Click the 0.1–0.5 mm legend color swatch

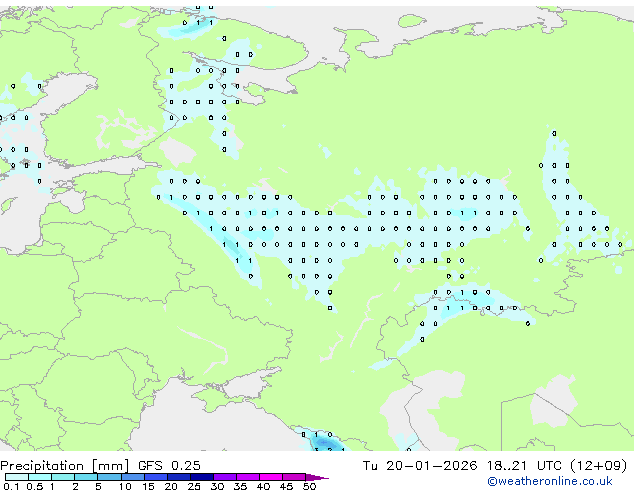pos(17,477)
